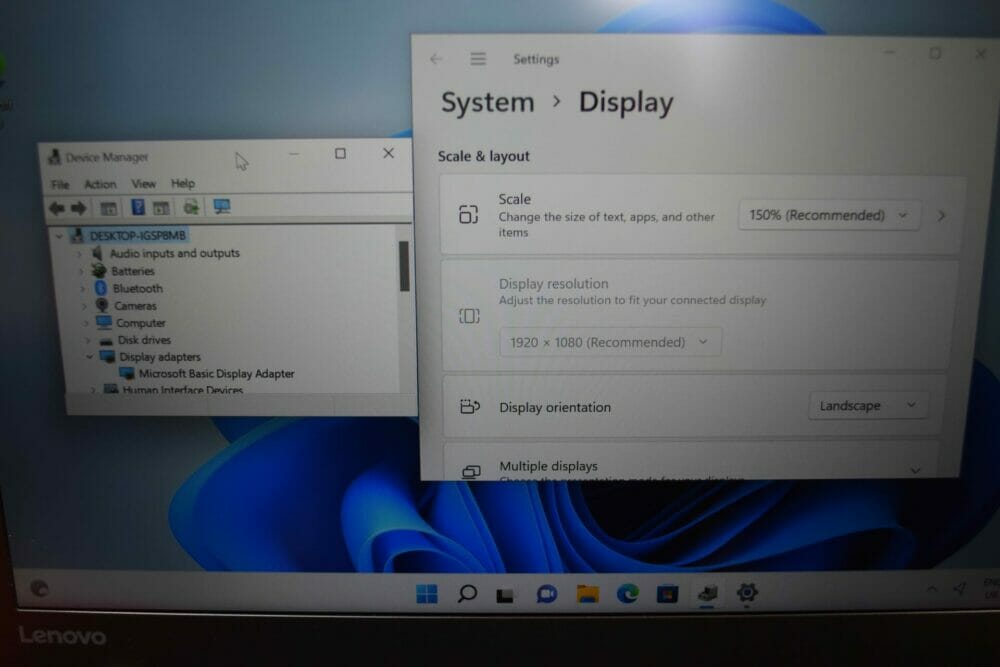Maximize the Device Manager window
This screenshot has width=1000, height=667.
pos(341,154)
